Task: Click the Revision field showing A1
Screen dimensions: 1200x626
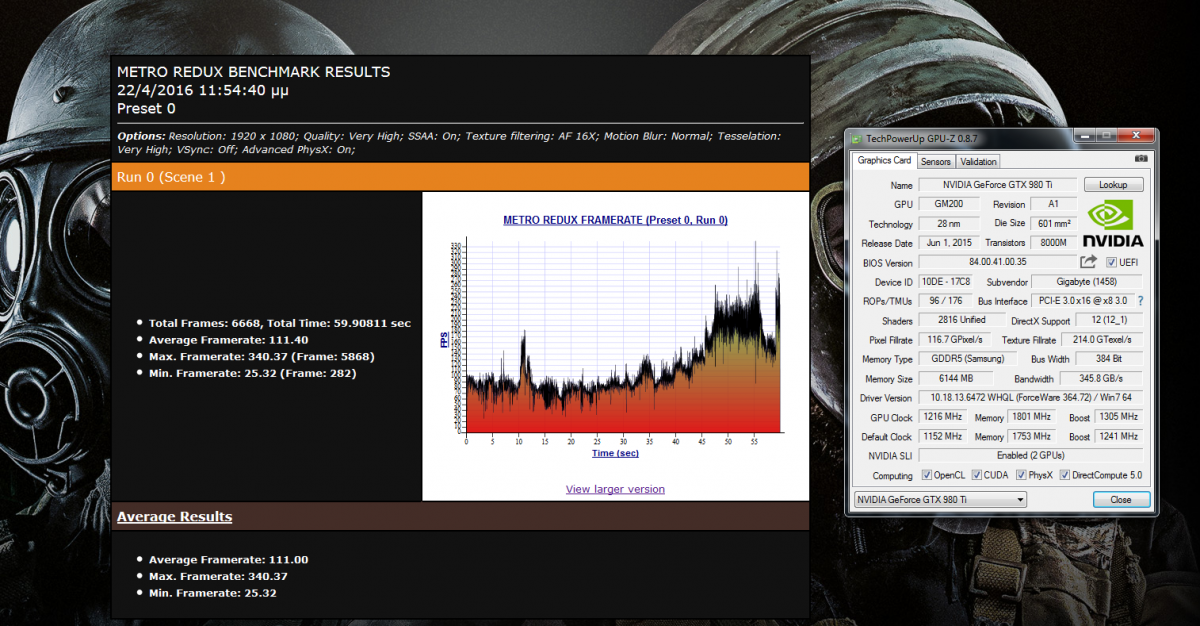Action: 1054,204
